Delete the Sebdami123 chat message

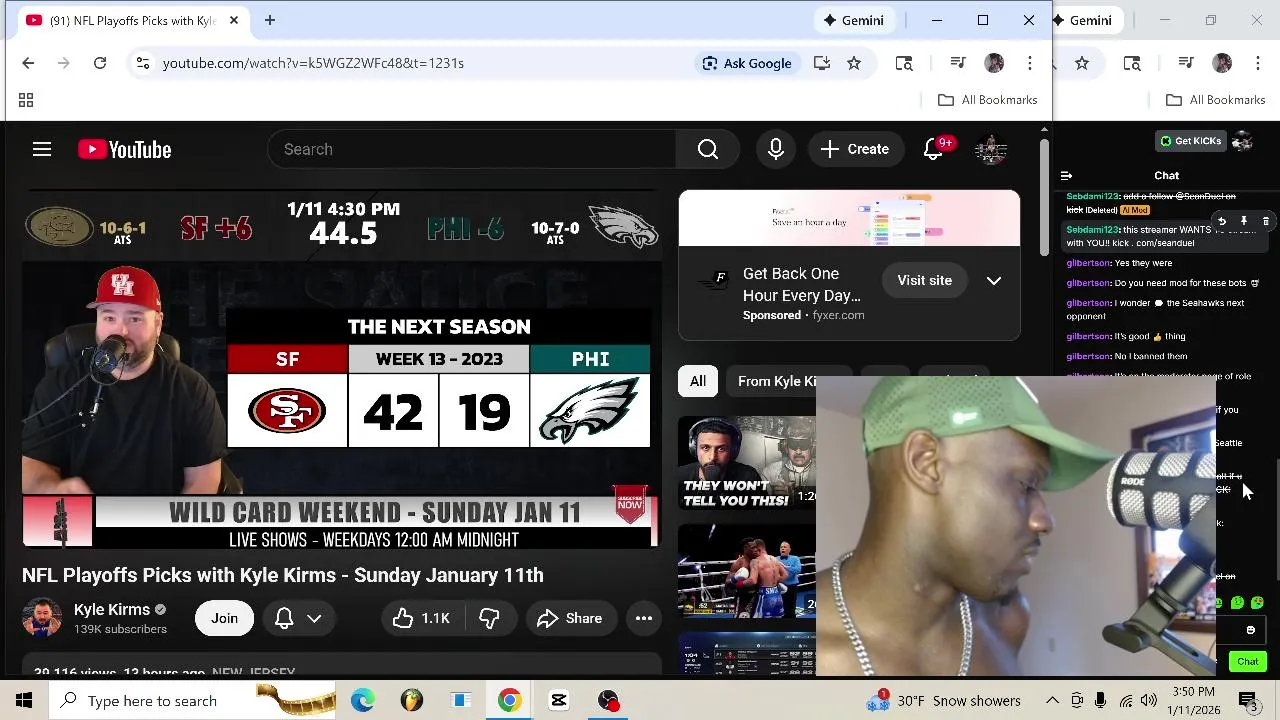[x=1265, y=221]
